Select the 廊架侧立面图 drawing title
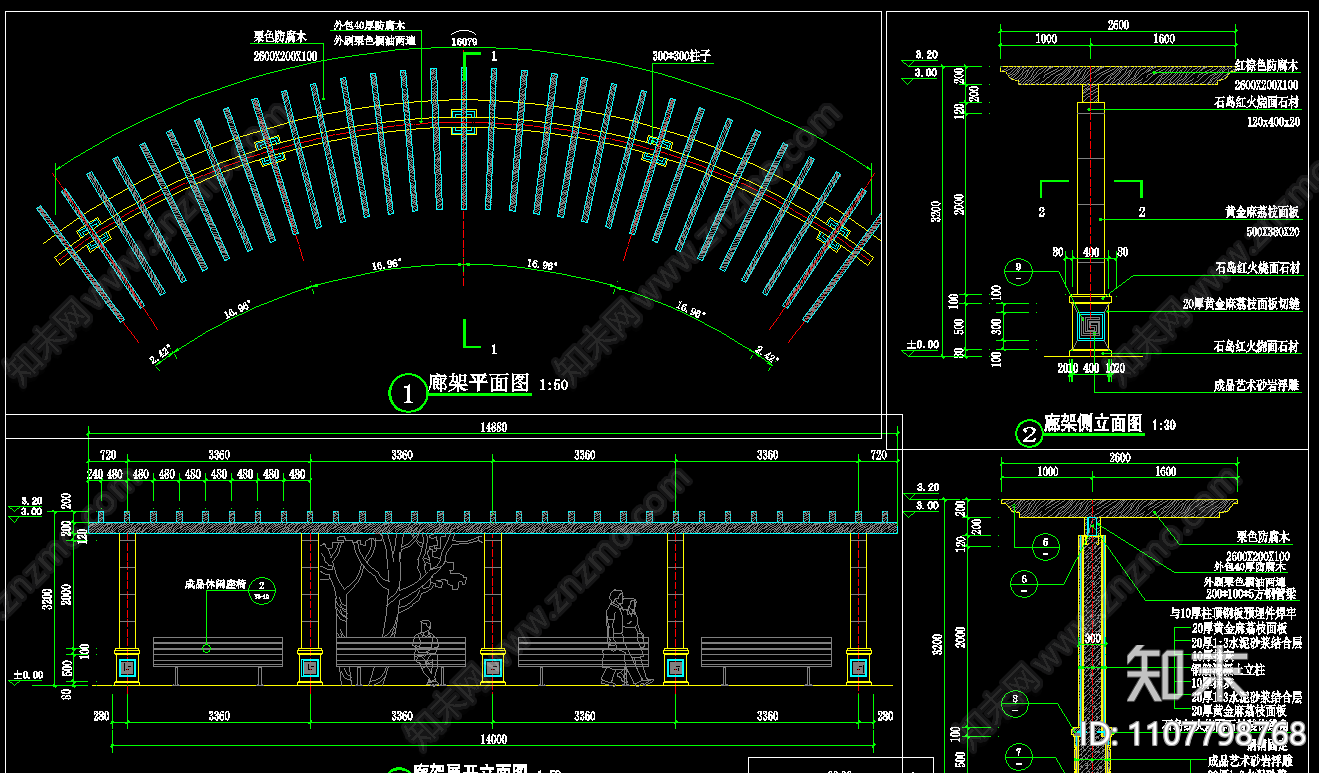1319x773 pixels. [x=1093, y=424]
